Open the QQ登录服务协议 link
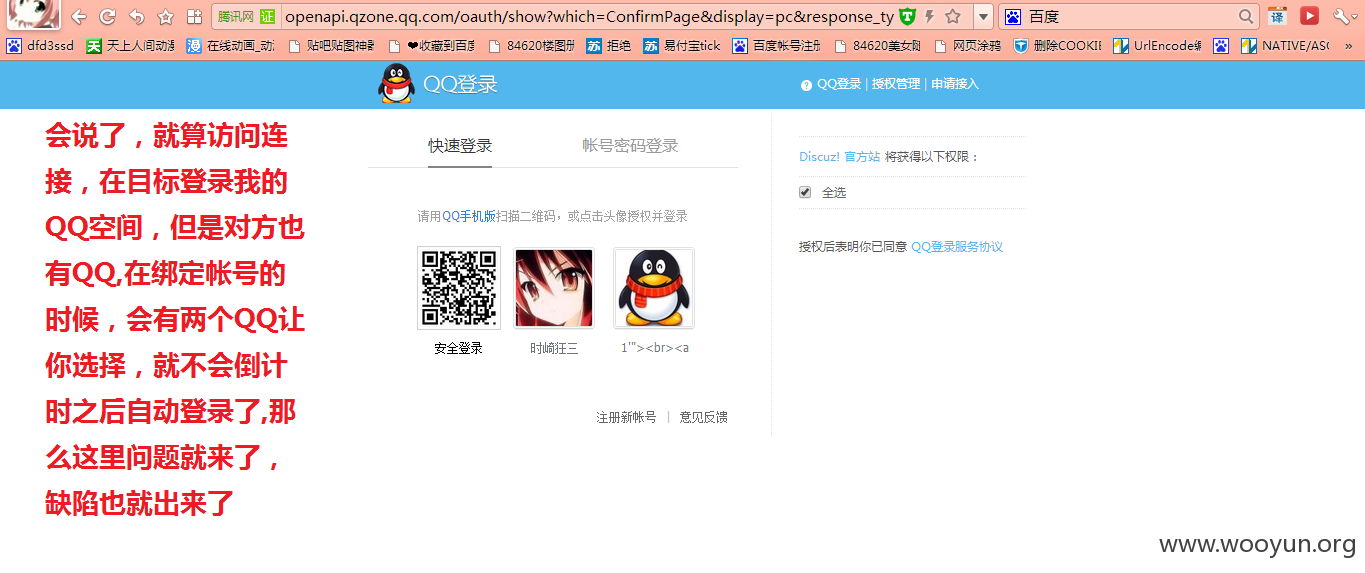Viewport: 1365px width, 573px height. (x=957, y=247)
